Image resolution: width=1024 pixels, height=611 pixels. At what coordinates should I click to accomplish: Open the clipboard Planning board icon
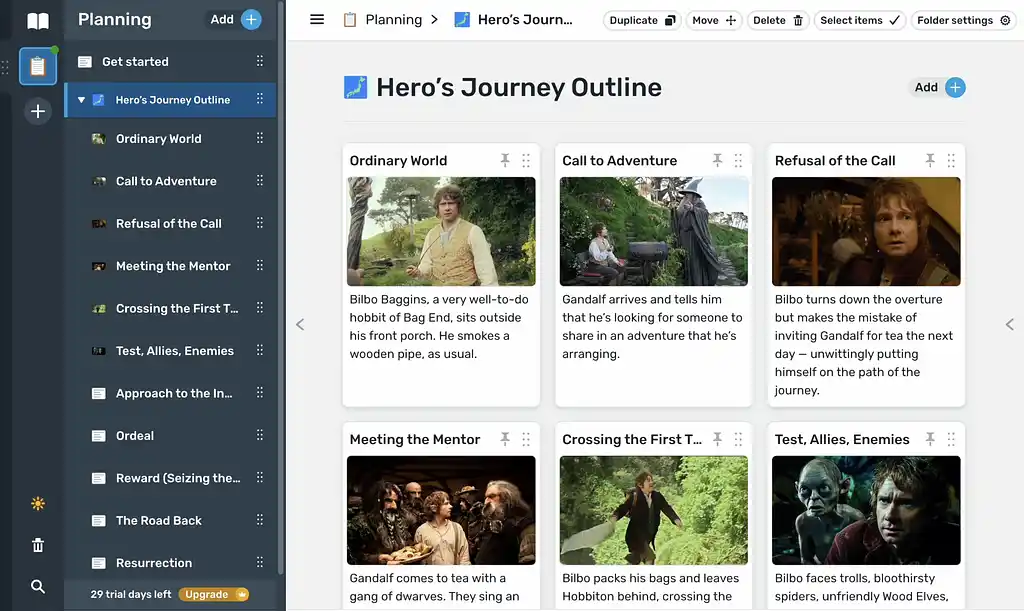[38, 67]
